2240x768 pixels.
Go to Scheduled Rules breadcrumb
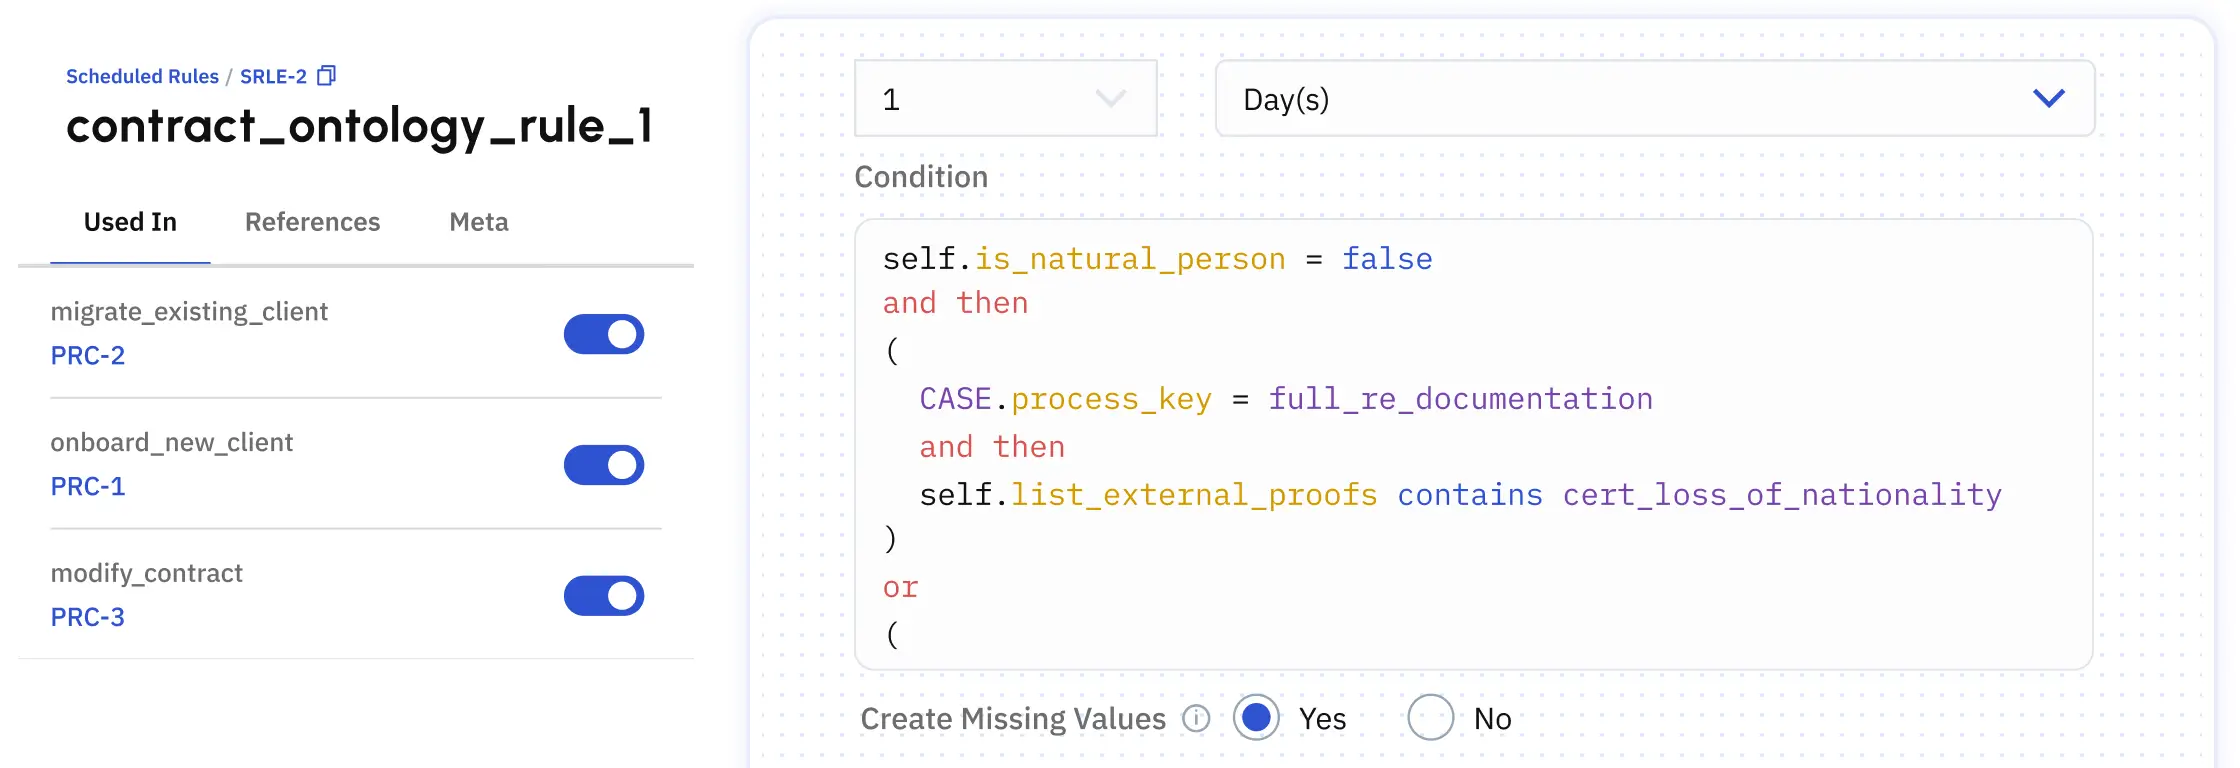(142, 76)
